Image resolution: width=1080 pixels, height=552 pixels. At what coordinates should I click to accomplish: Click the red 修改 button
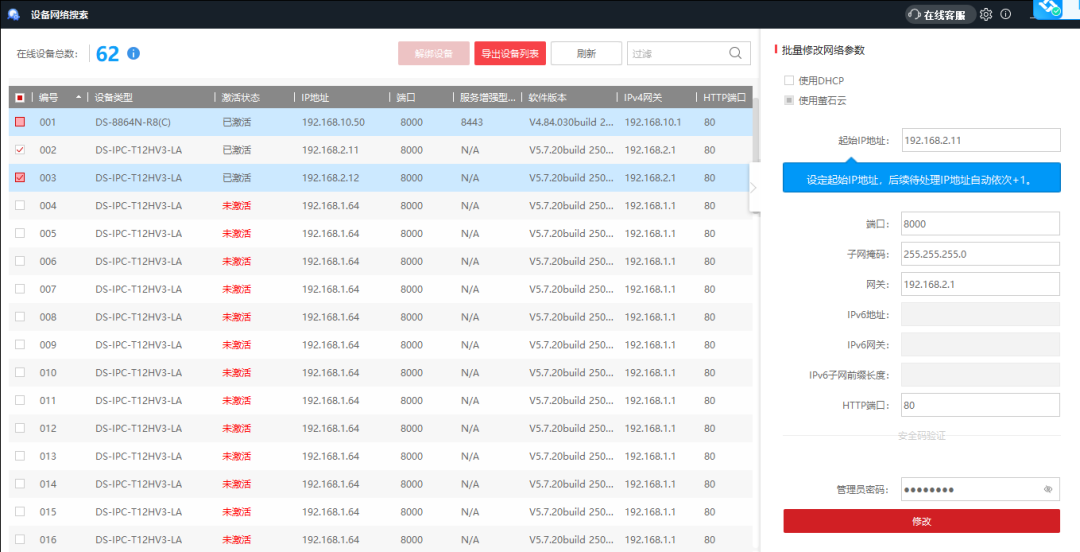click(921, 521)
